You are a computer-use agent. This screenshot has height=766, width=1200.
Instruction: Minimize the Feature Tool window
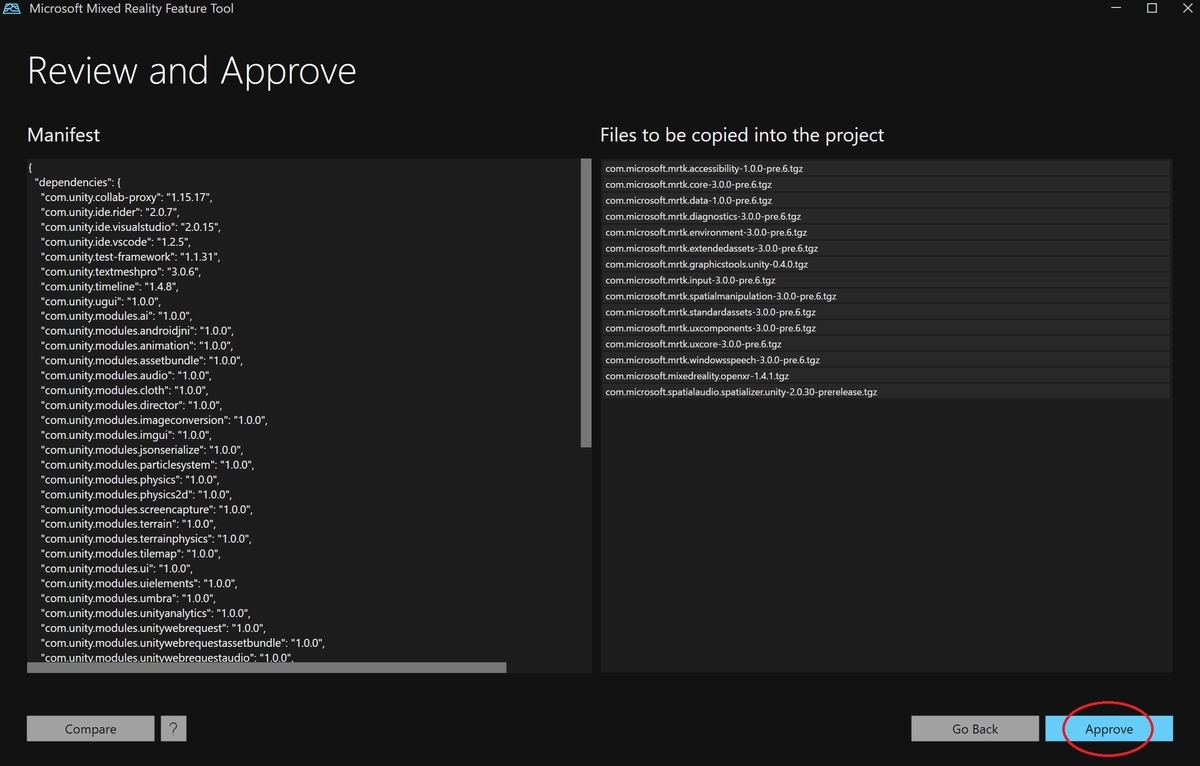1116,8
